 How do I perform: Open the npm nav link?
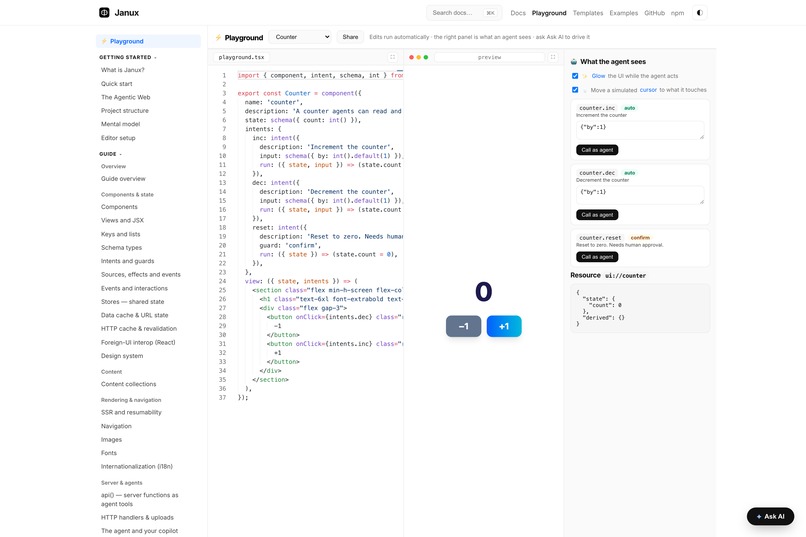coord(677,13)
